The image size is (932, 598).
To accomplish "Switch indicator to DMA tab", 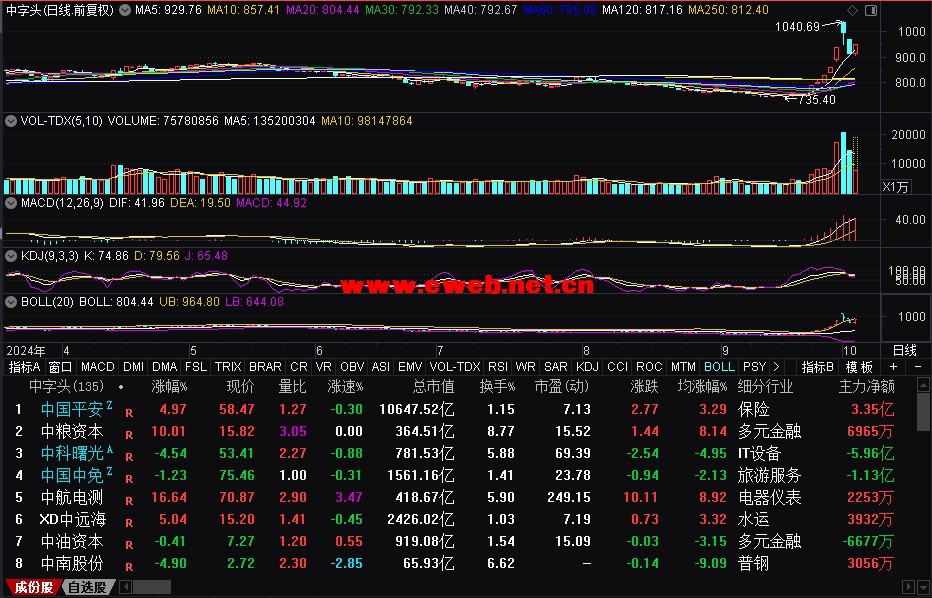I will tap(165, 367).
